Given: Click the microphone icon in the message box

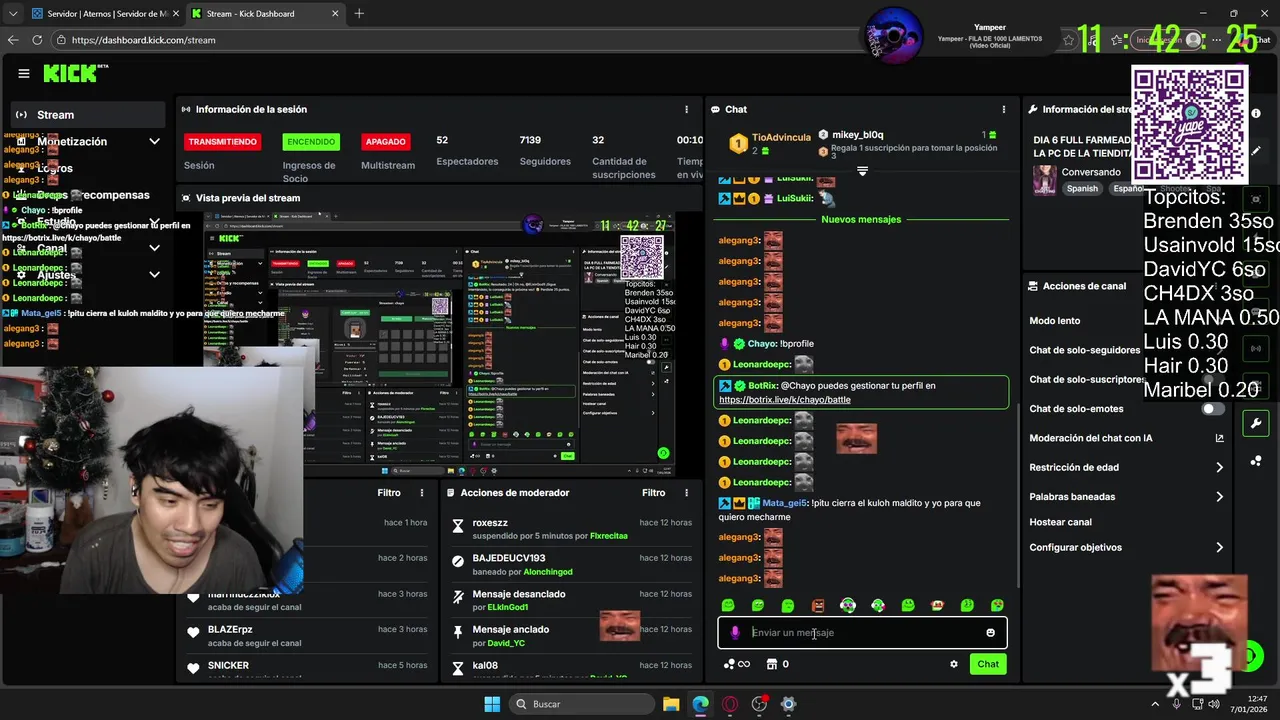Looking at the screenshot, I should click(735, 633).
